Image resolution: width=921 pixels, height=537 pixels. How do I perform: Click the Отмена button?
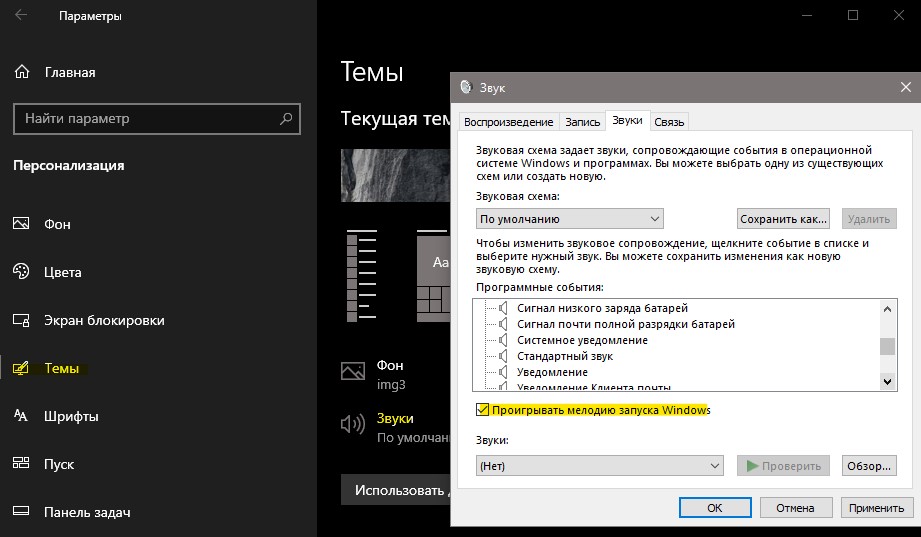coord(795,508)
